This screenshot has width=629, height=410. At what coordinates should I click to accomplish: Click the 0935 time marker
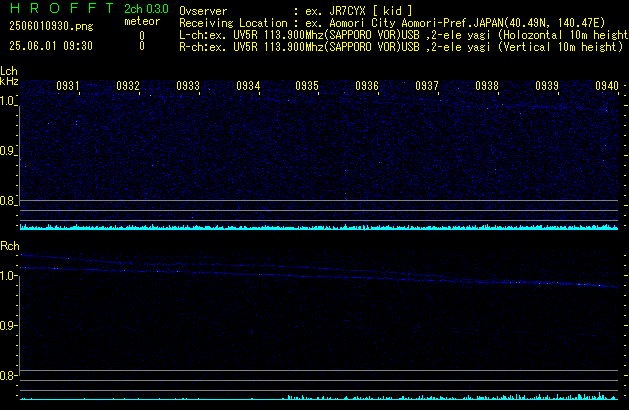click(307, 86)
